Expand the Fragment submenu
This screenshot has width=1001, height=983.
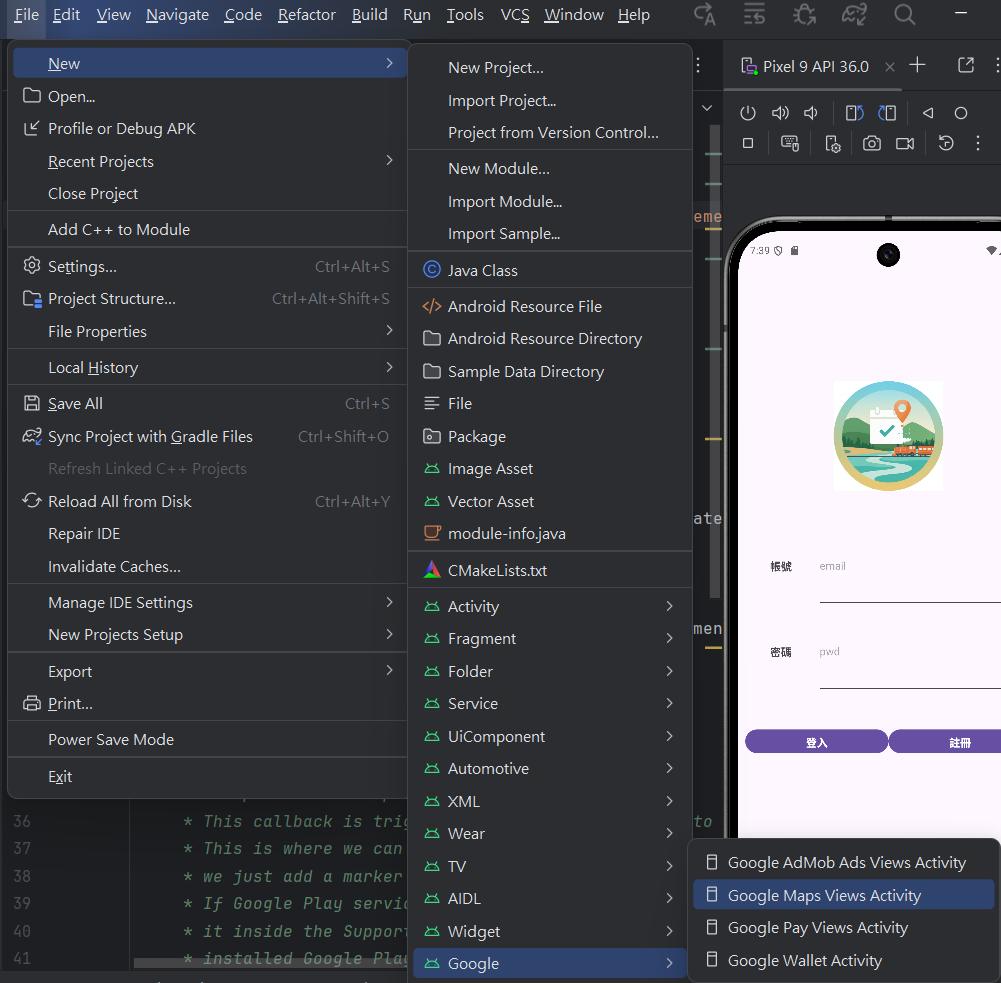pos(550,638)
